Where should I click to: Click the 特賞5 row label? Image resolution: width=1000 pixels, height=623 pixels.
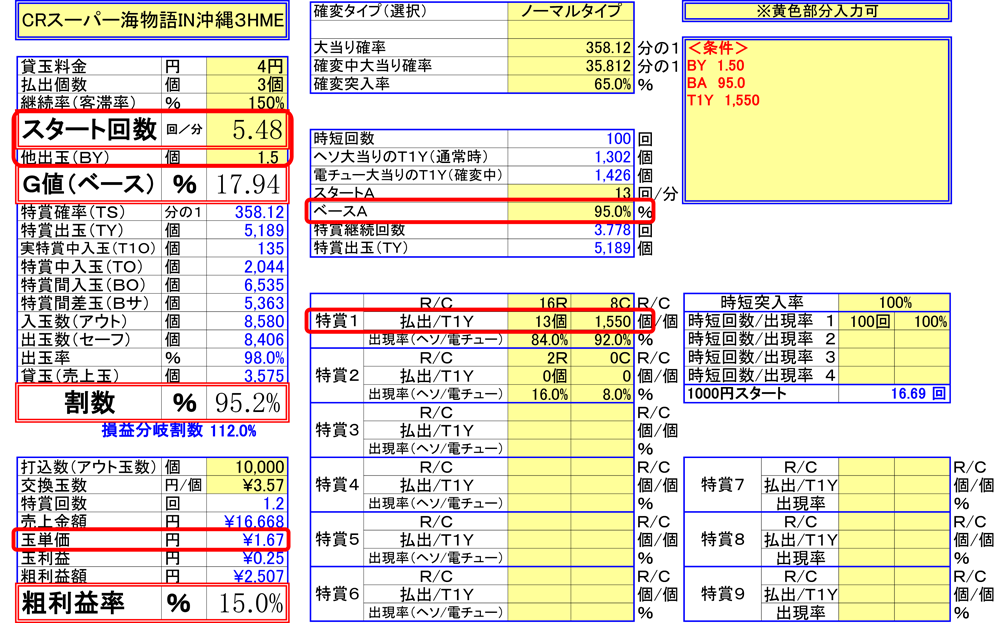[337, 539]
